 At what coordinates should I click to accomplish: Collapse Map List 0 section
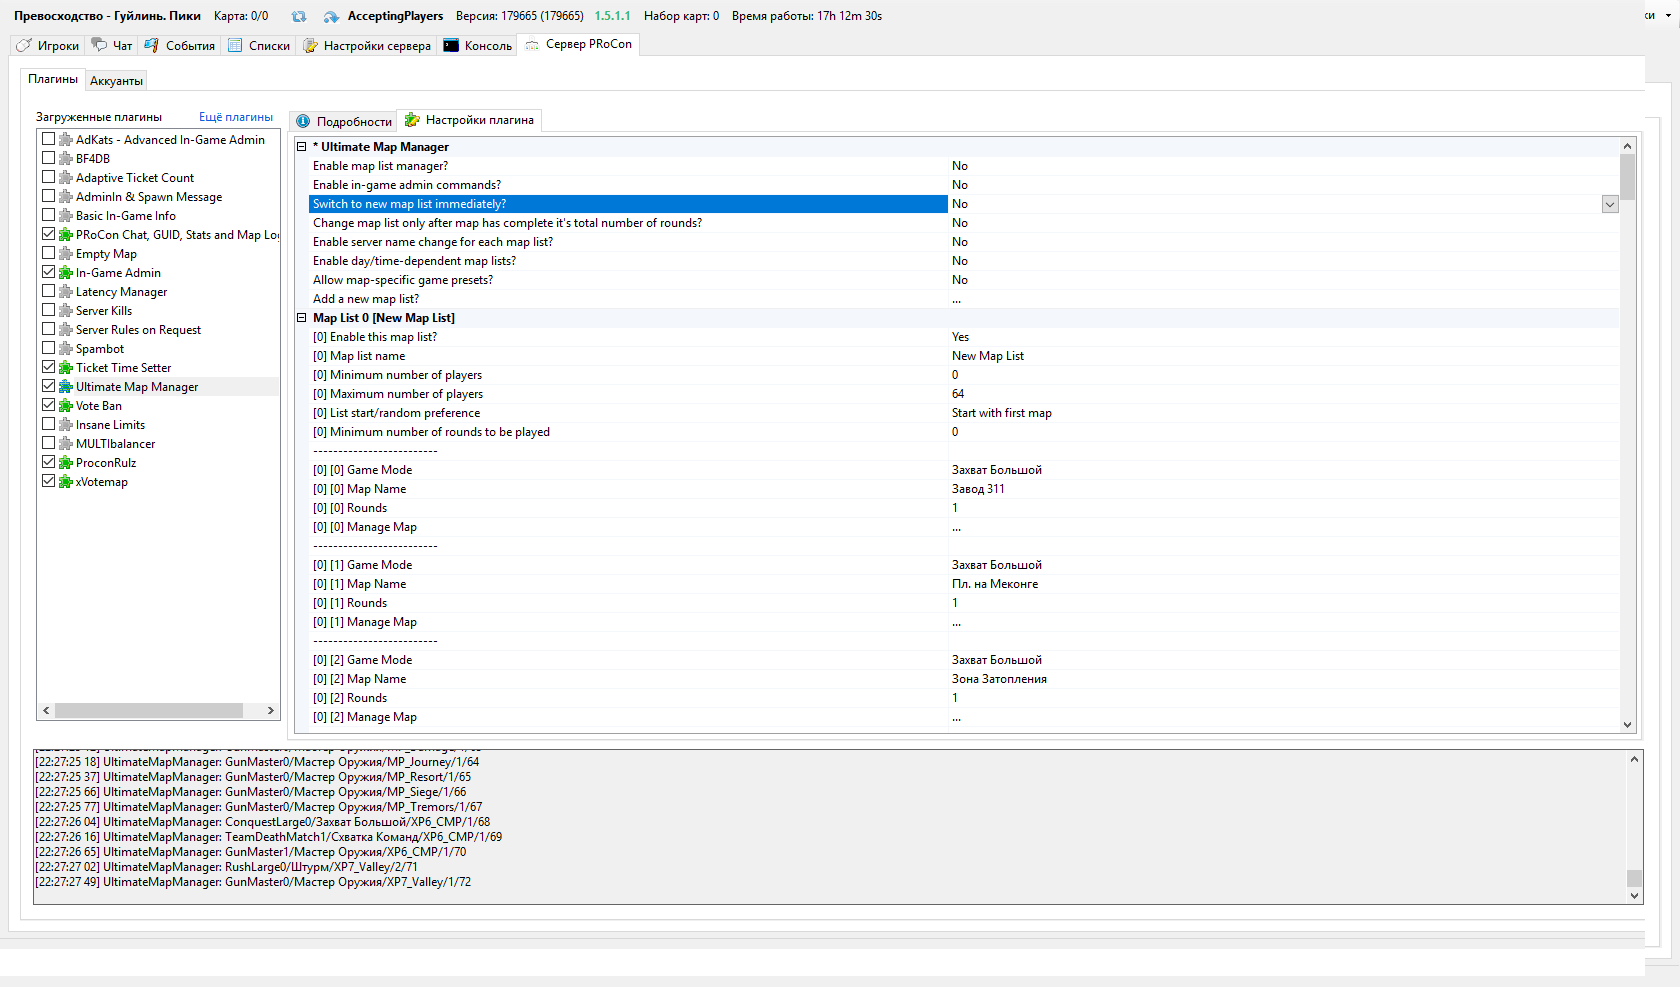[x=301, y=318]
